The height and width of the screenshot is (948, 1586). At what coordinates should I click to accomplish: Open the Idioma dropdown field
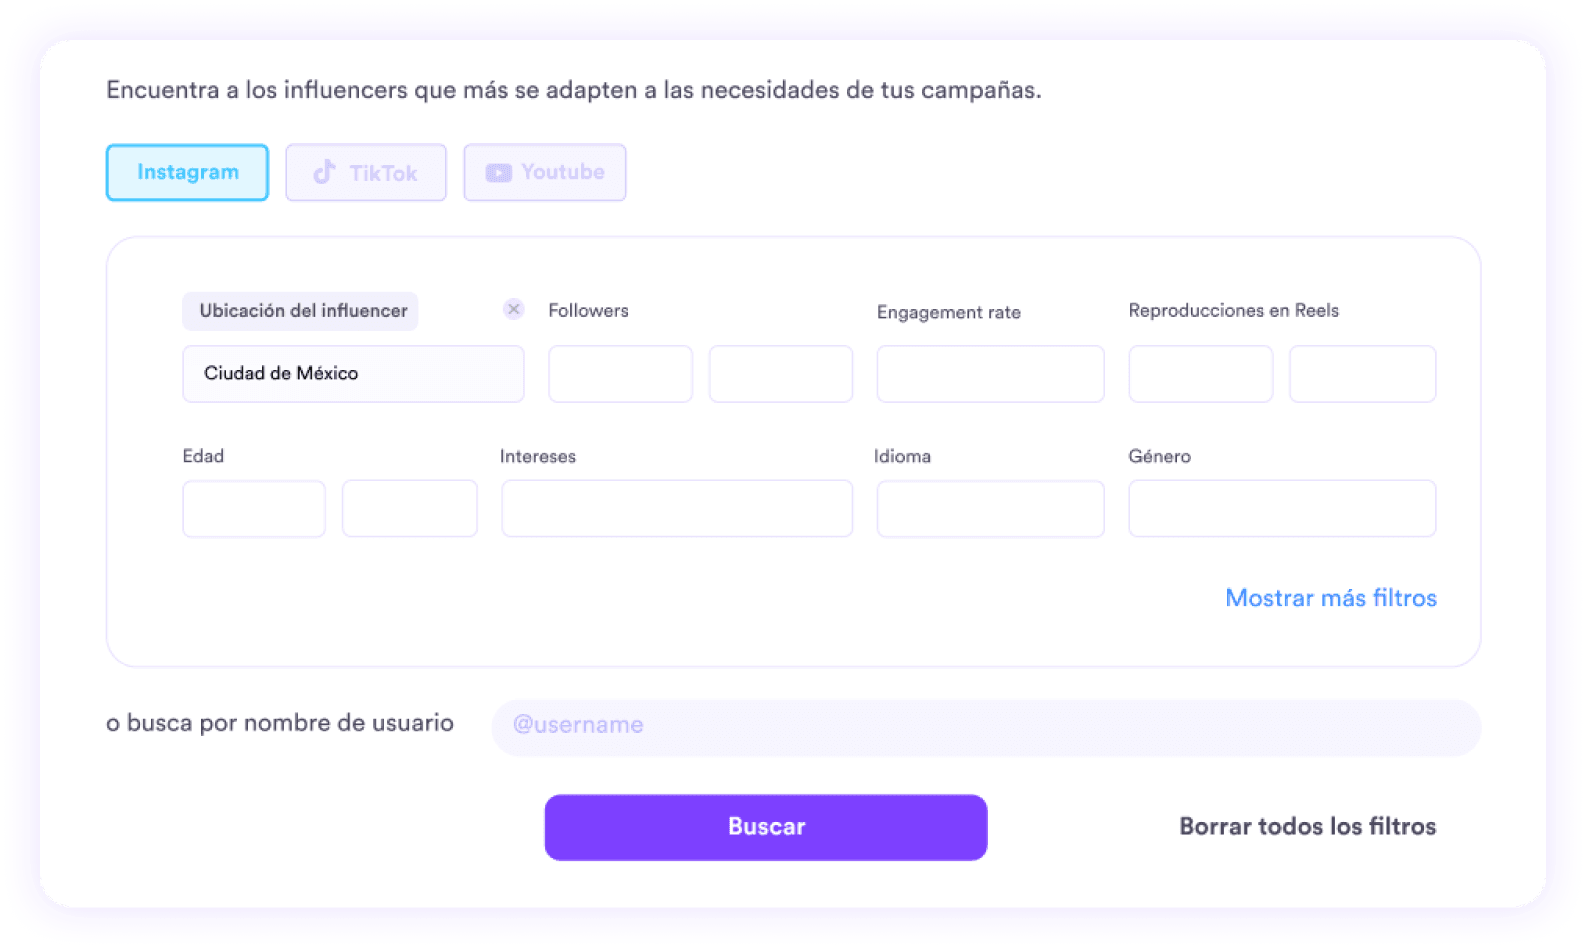(x=990, y=509)
